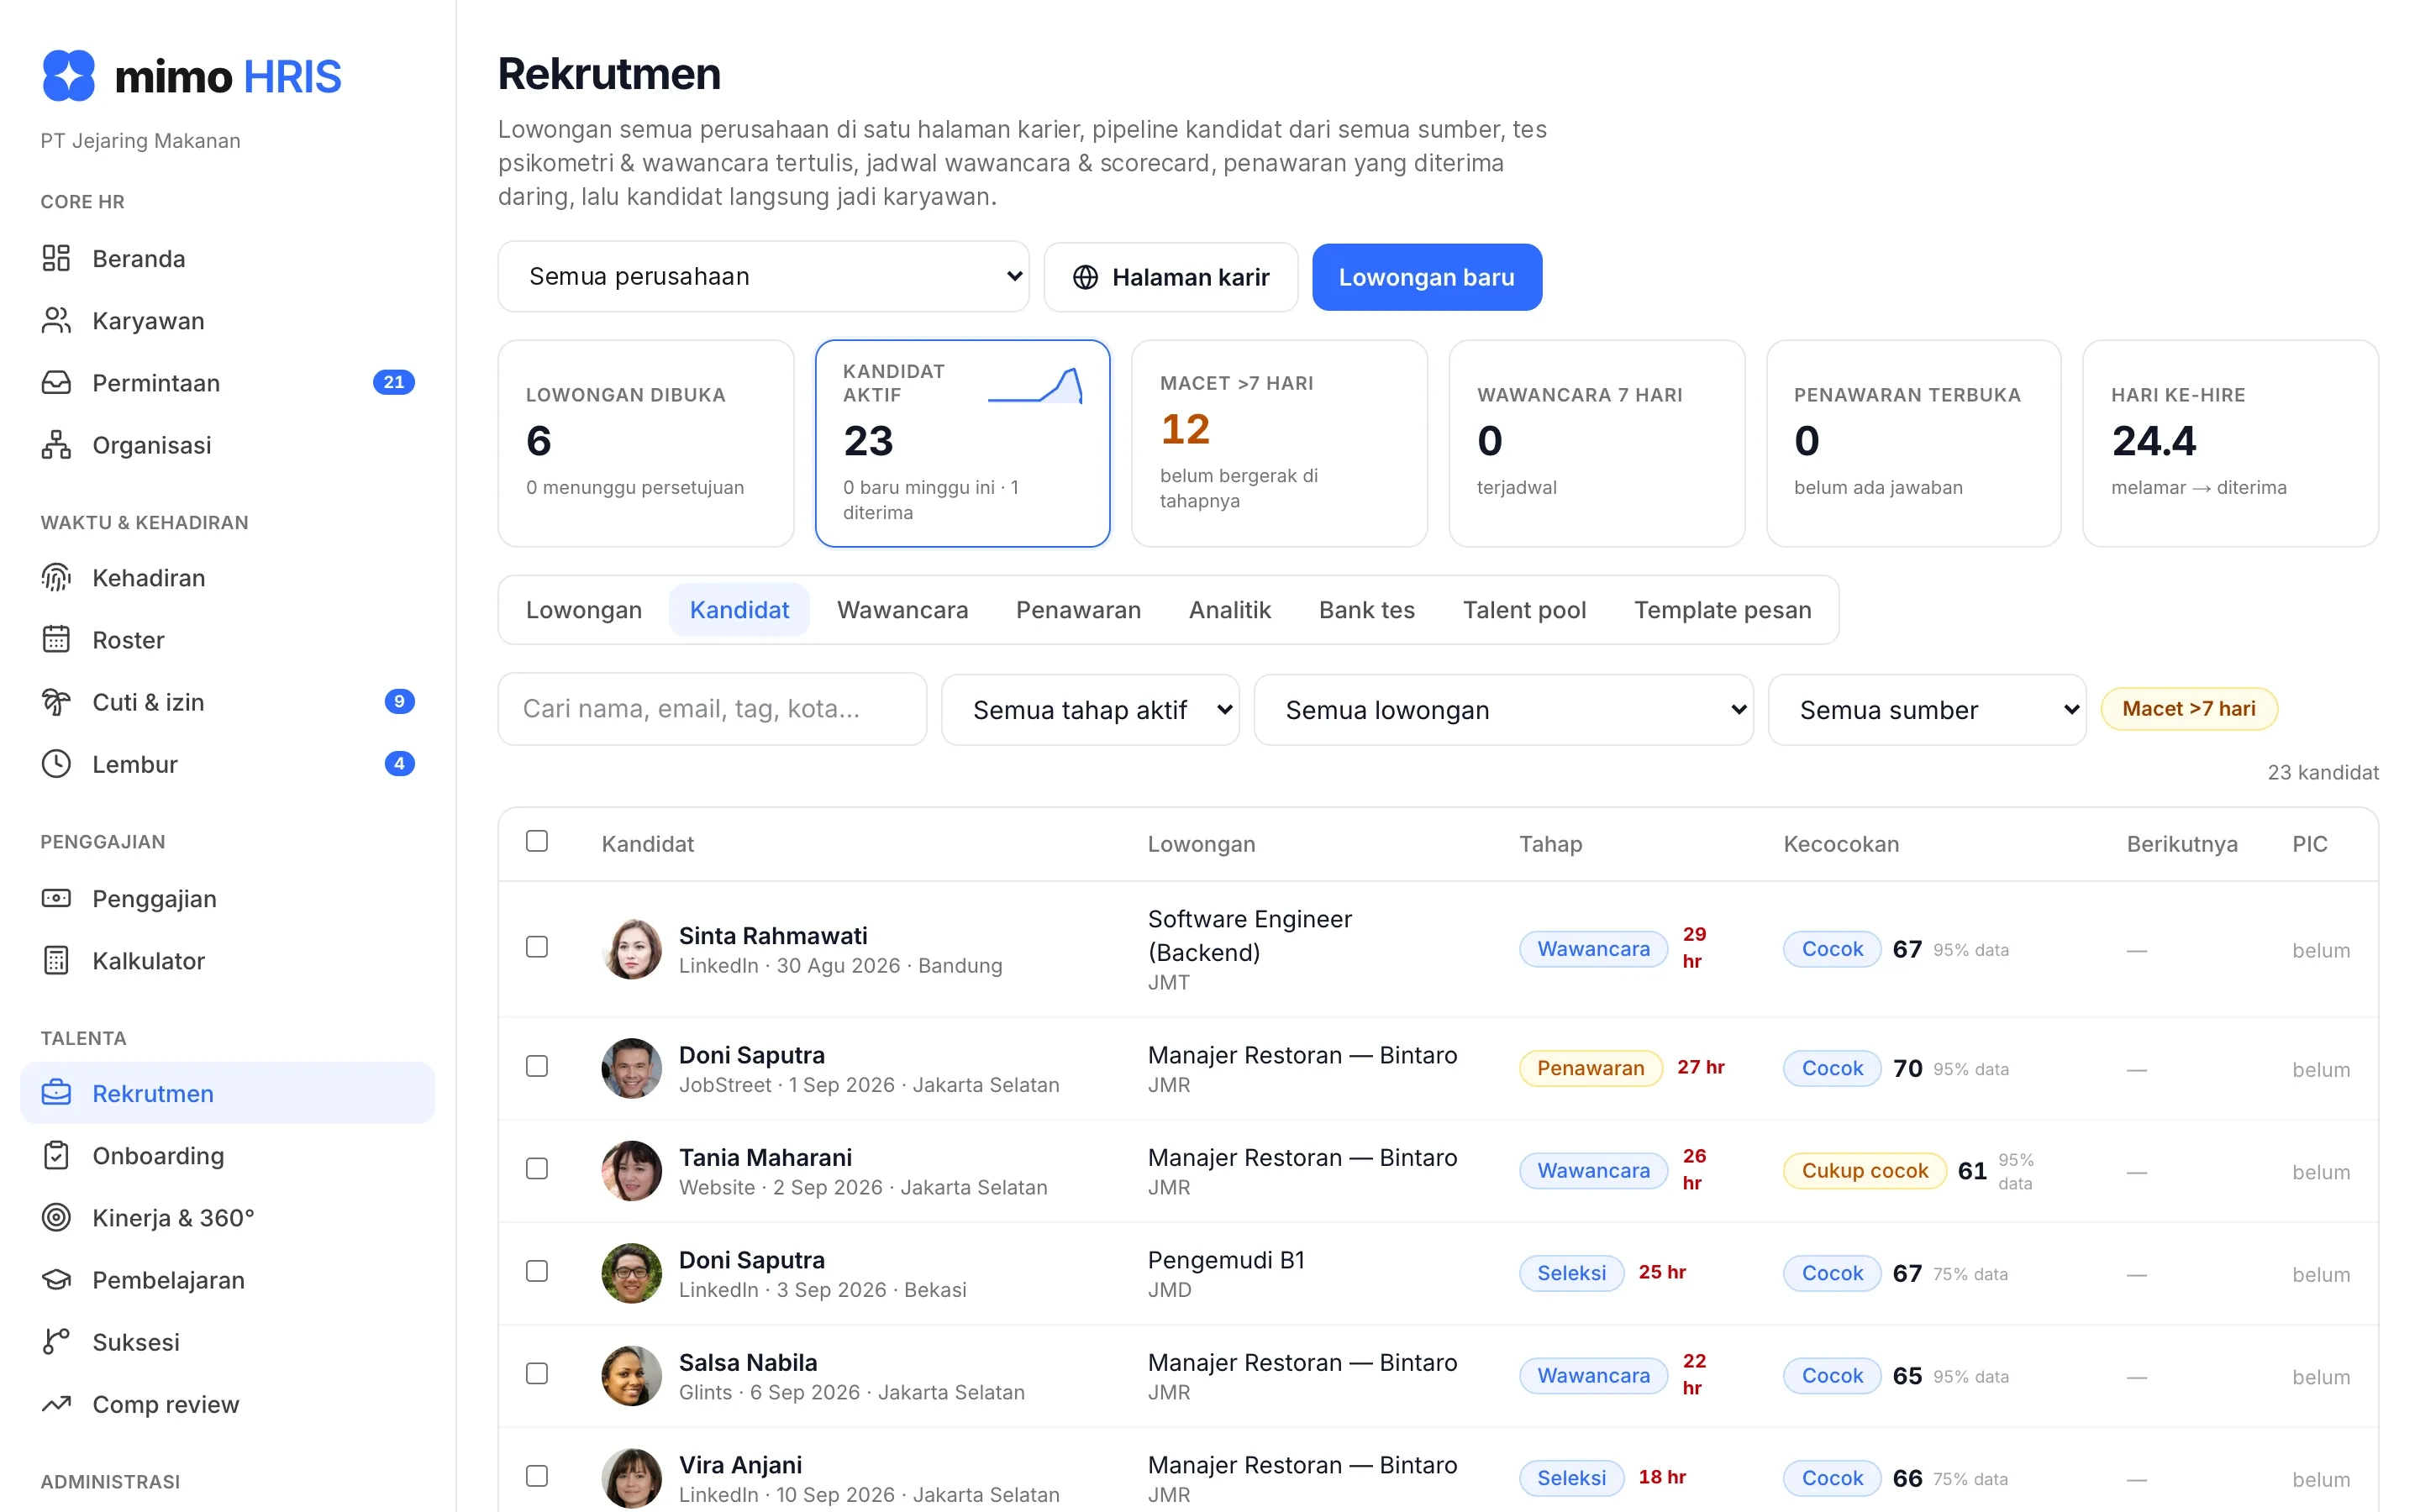This screenshot has width=2420, height=1512.
Task: Switch to the Lowongan tab
Action: [x=584, y=609]
